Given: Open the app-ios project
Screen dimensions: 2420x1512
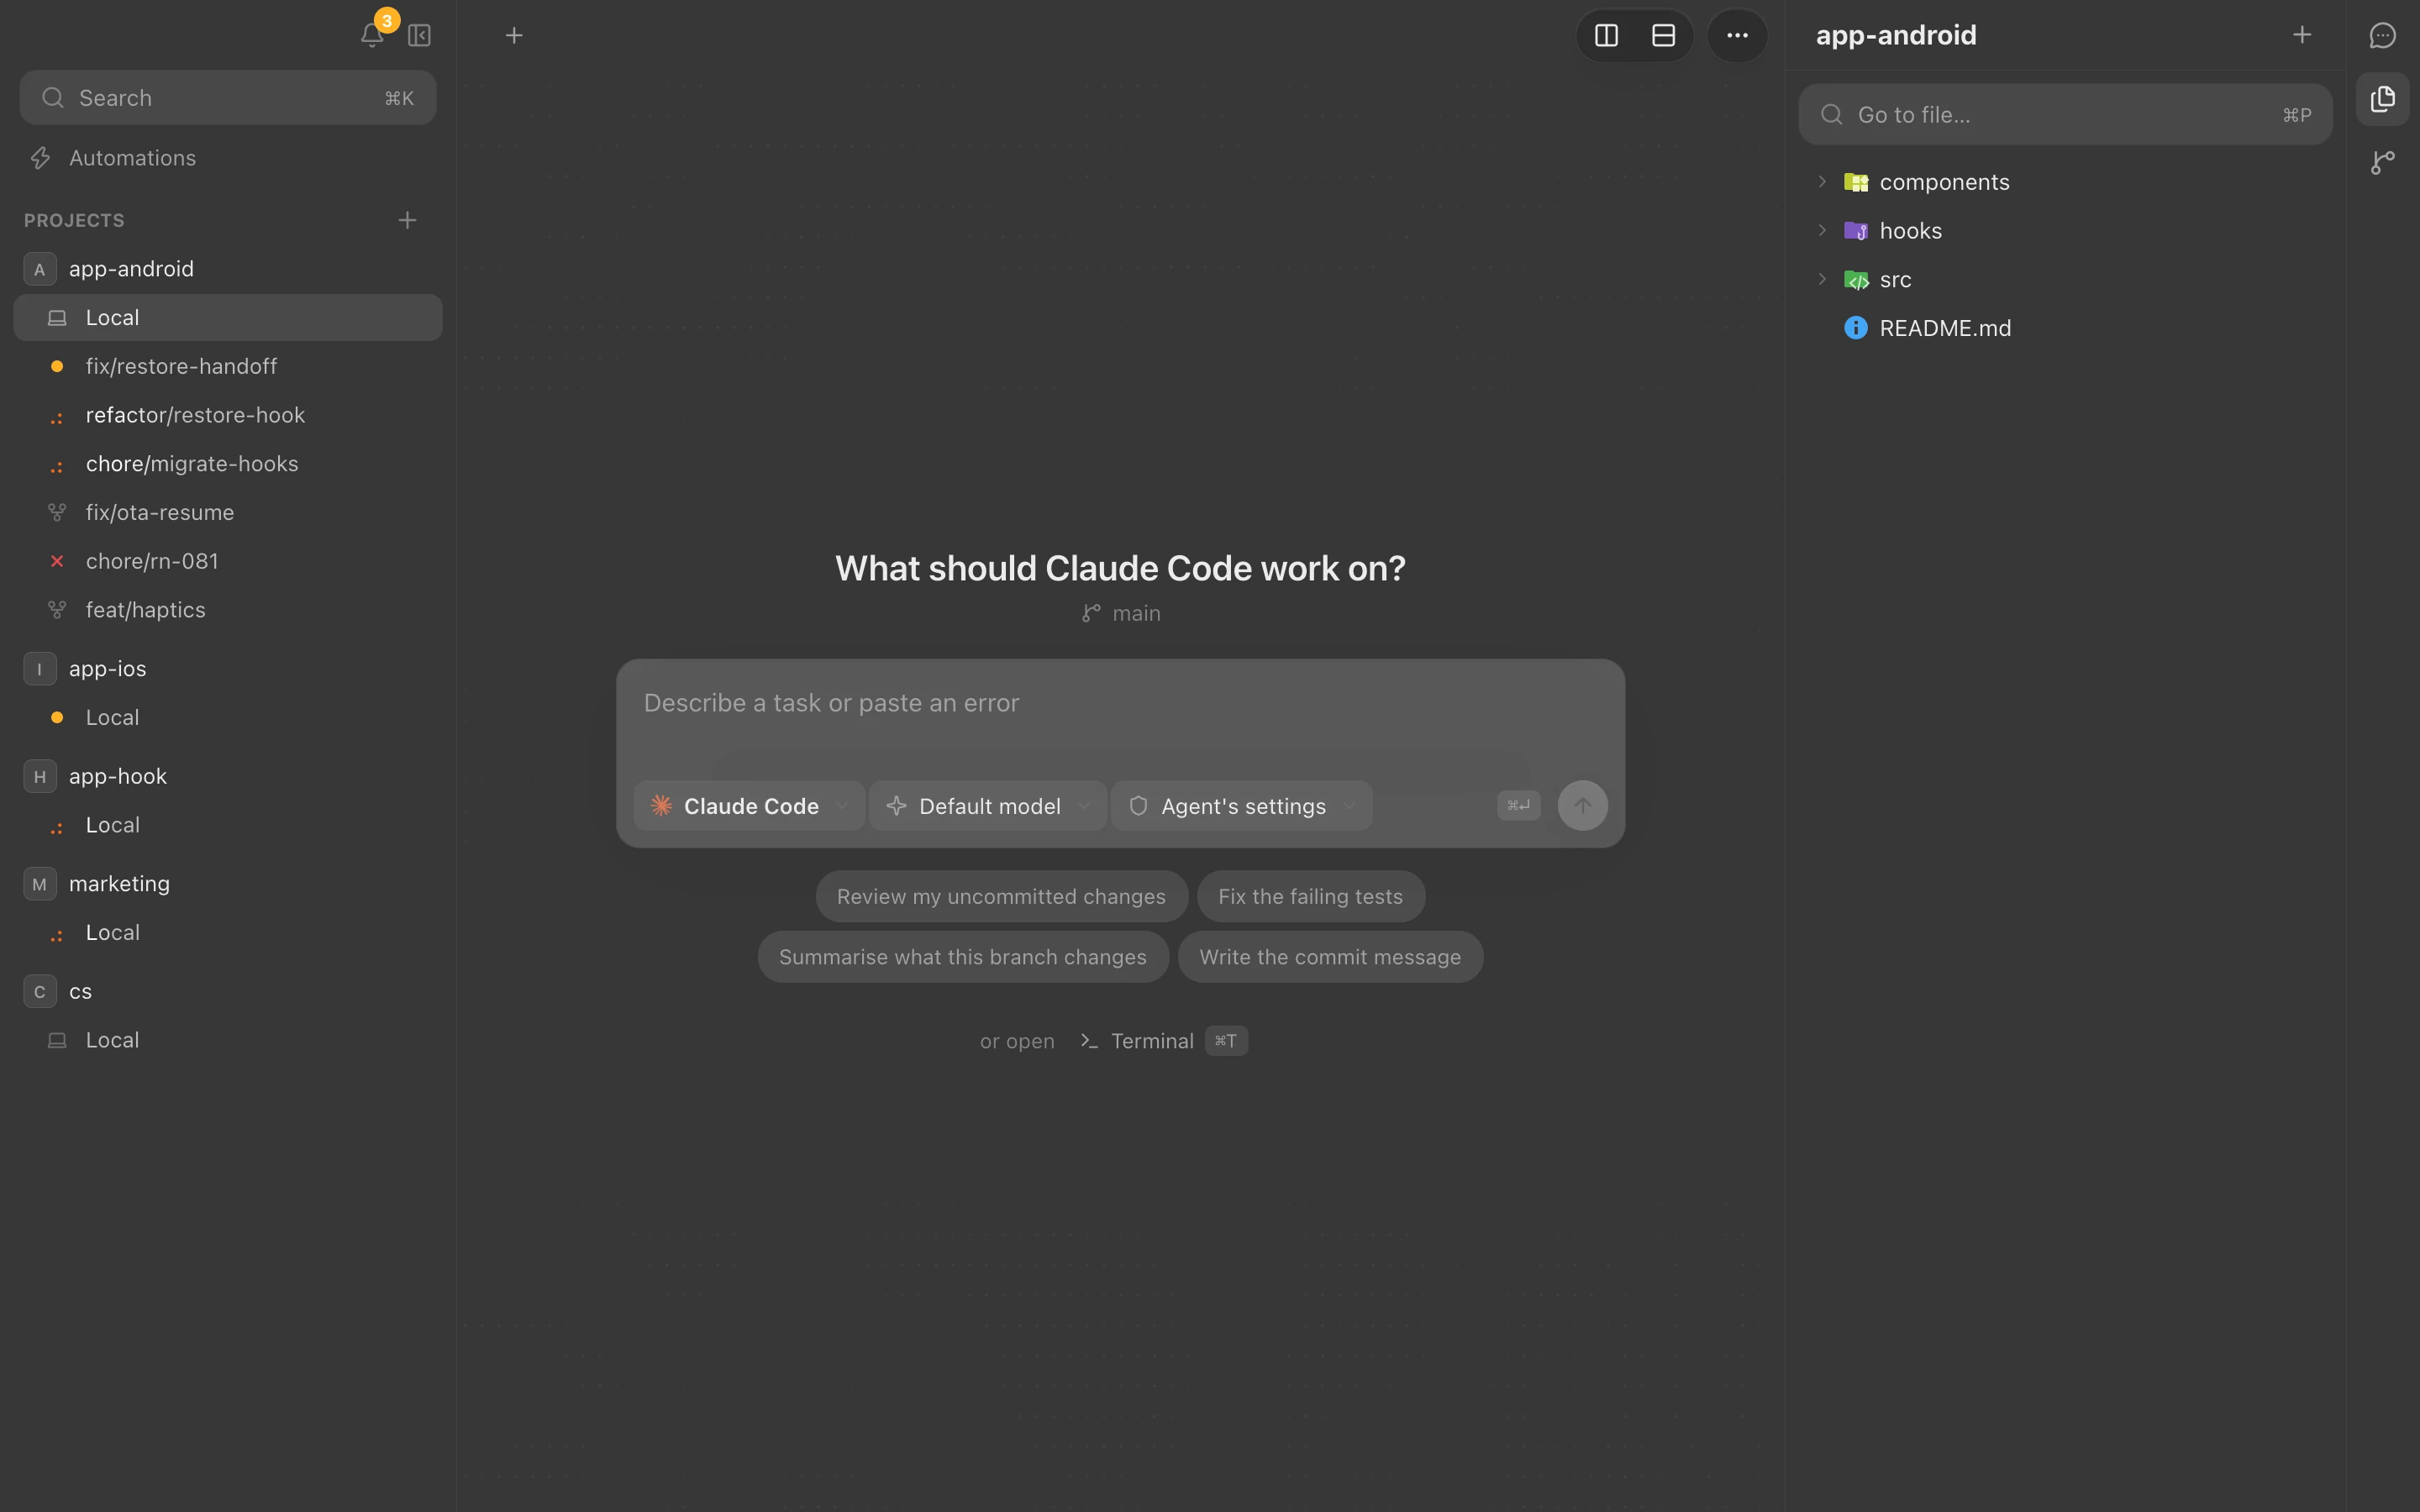Looking at the screenshot, I should [x=228, y=669].
